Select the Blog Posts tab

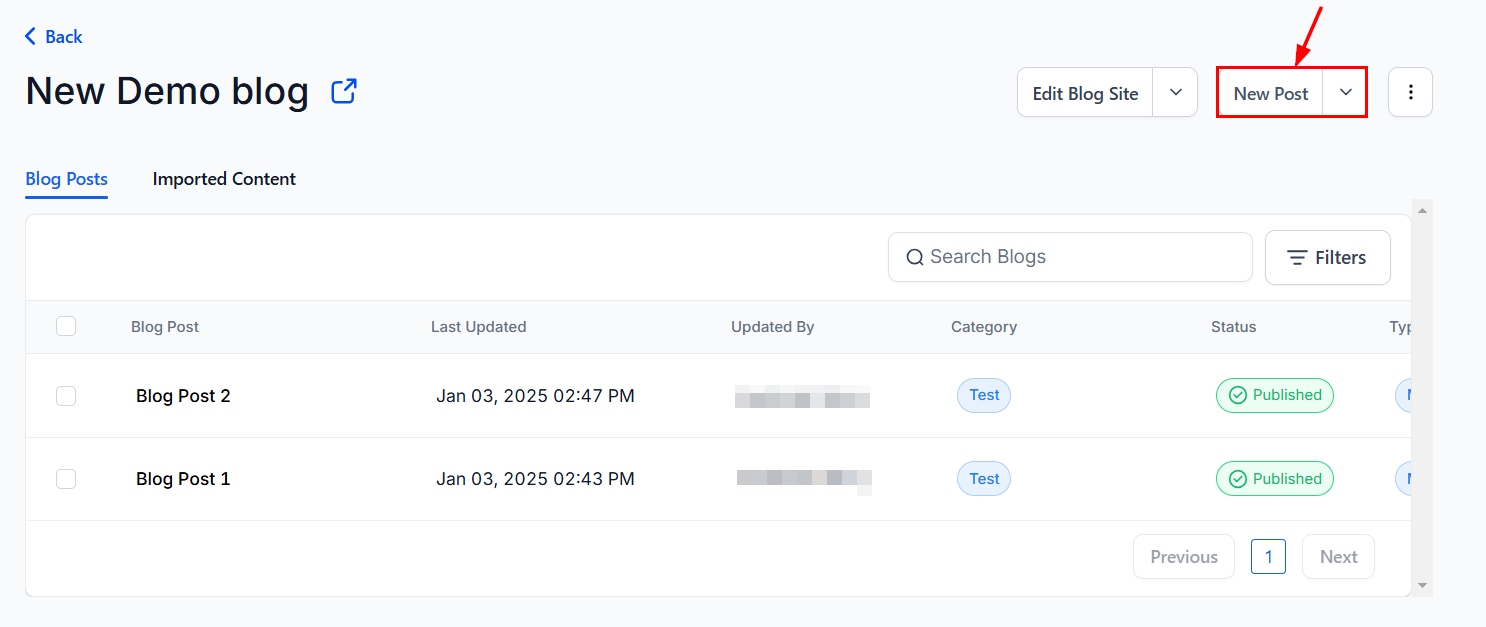tap(66, 179)
